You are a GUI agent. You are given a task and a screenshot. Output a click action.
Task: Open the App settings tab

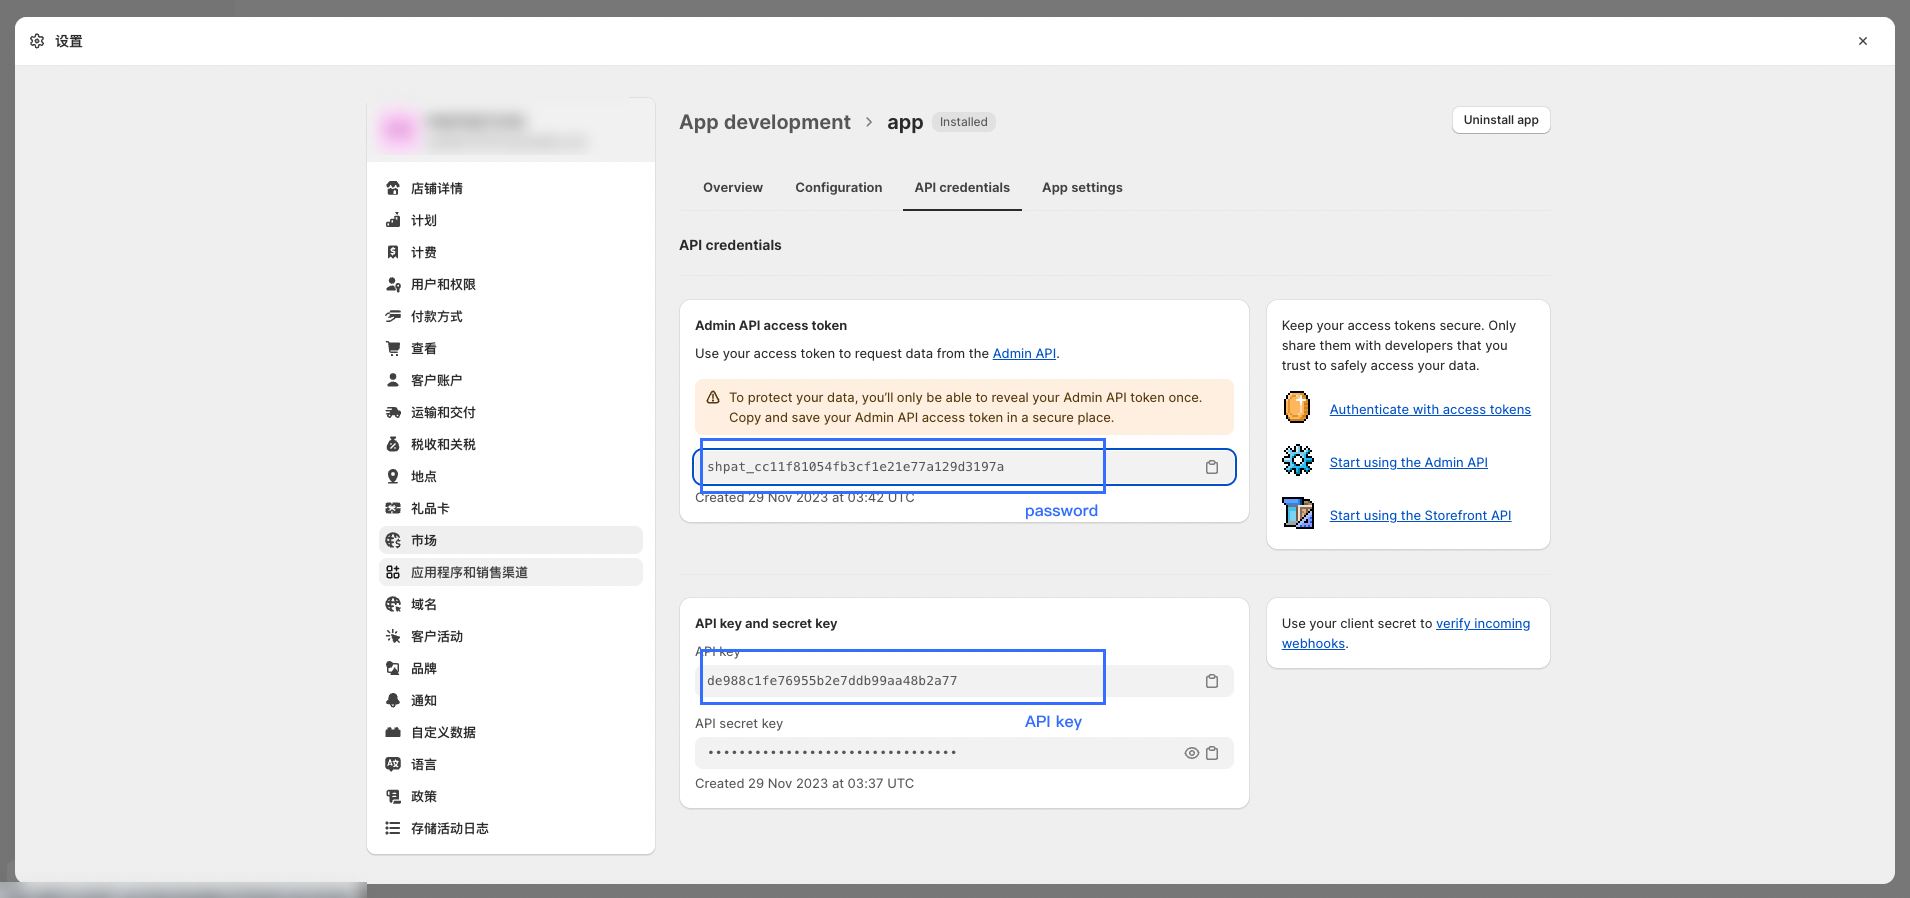pyautogui.click(x=1081, y=188)
